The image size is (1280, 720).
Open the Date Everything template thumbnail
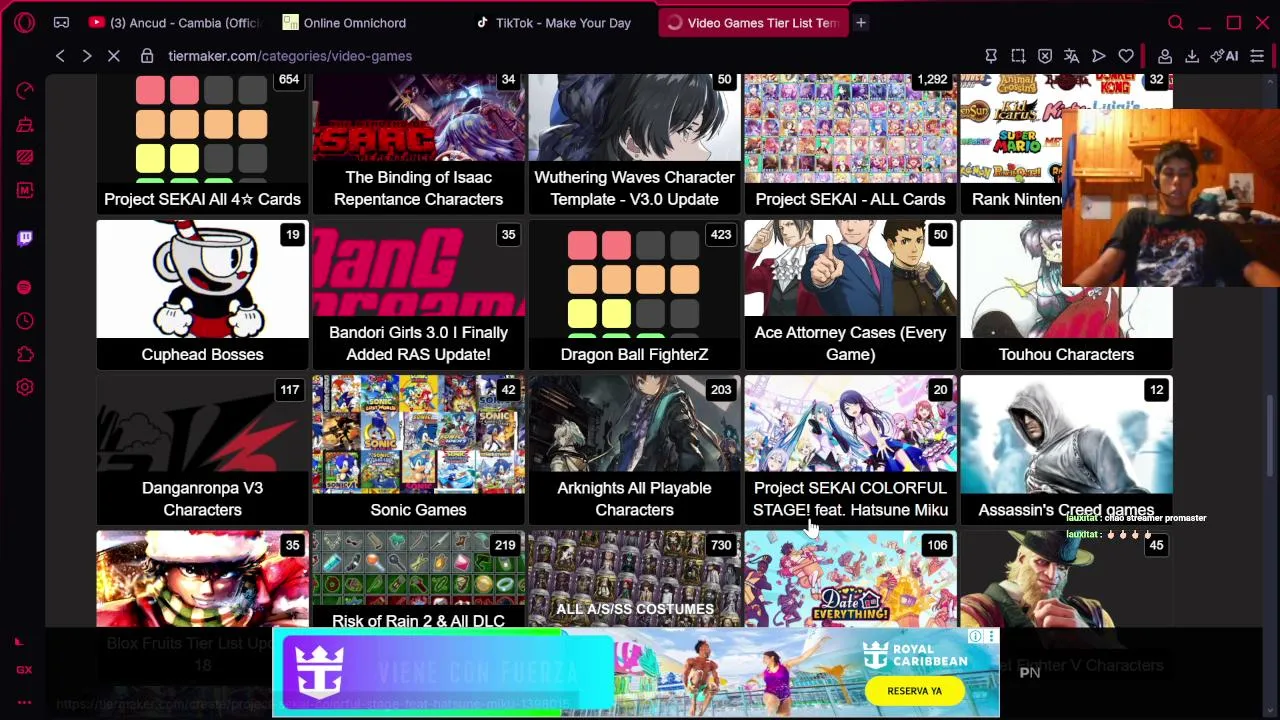coord(850,580)
